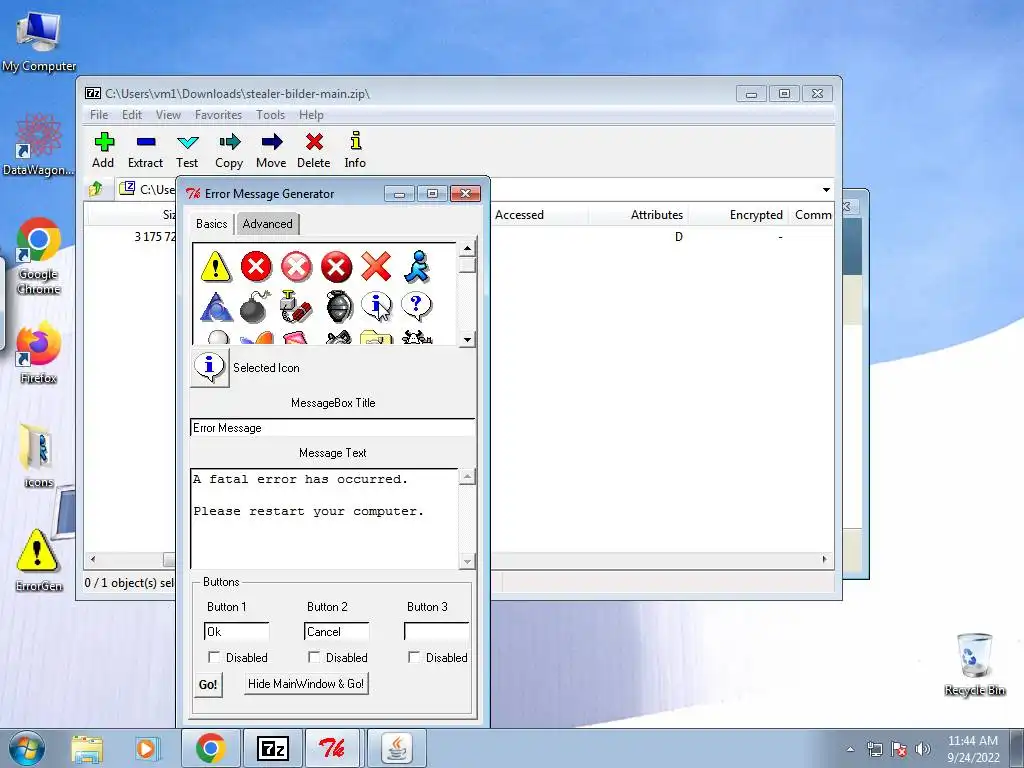Click the Selected Icon preview button

click(210, 367)
